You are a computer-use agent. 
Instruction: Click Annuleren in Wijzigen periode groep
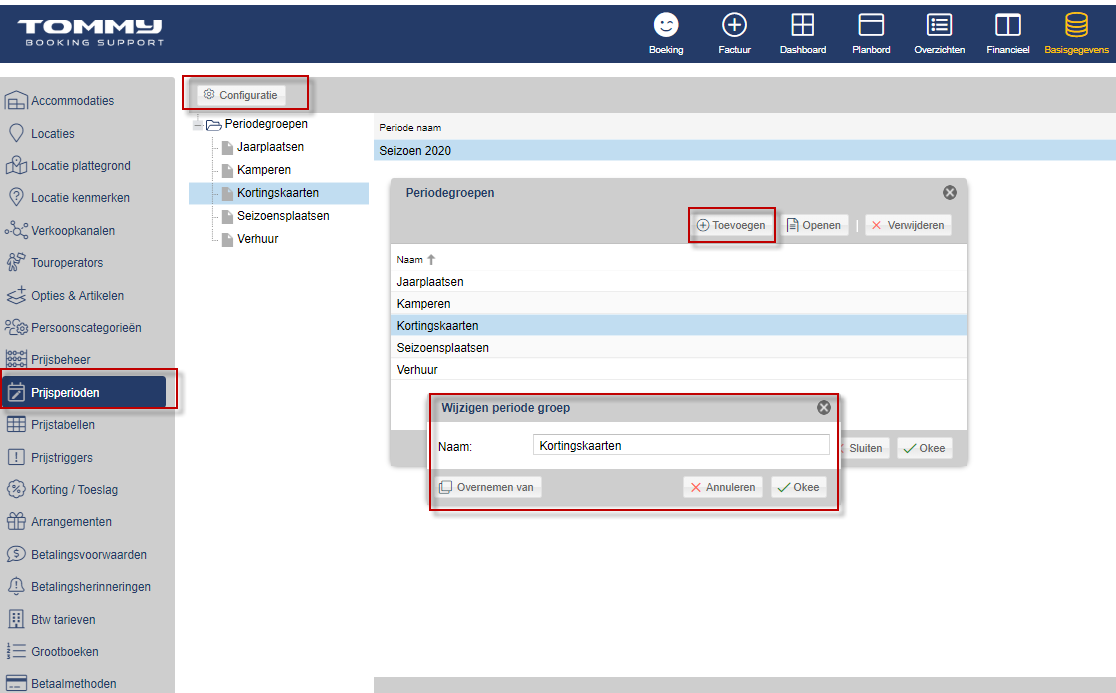(723, 487)
